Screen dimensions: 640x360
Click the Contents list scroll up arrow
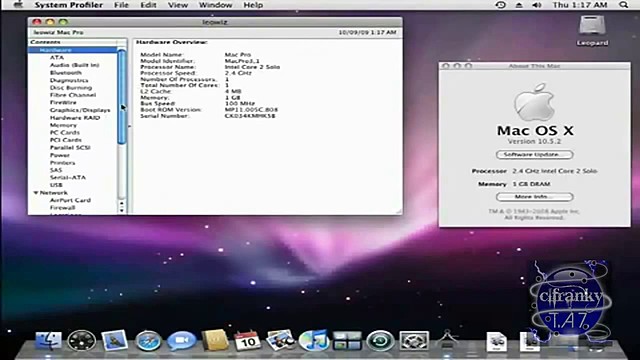pyautogui.click(x=121, y=203)
